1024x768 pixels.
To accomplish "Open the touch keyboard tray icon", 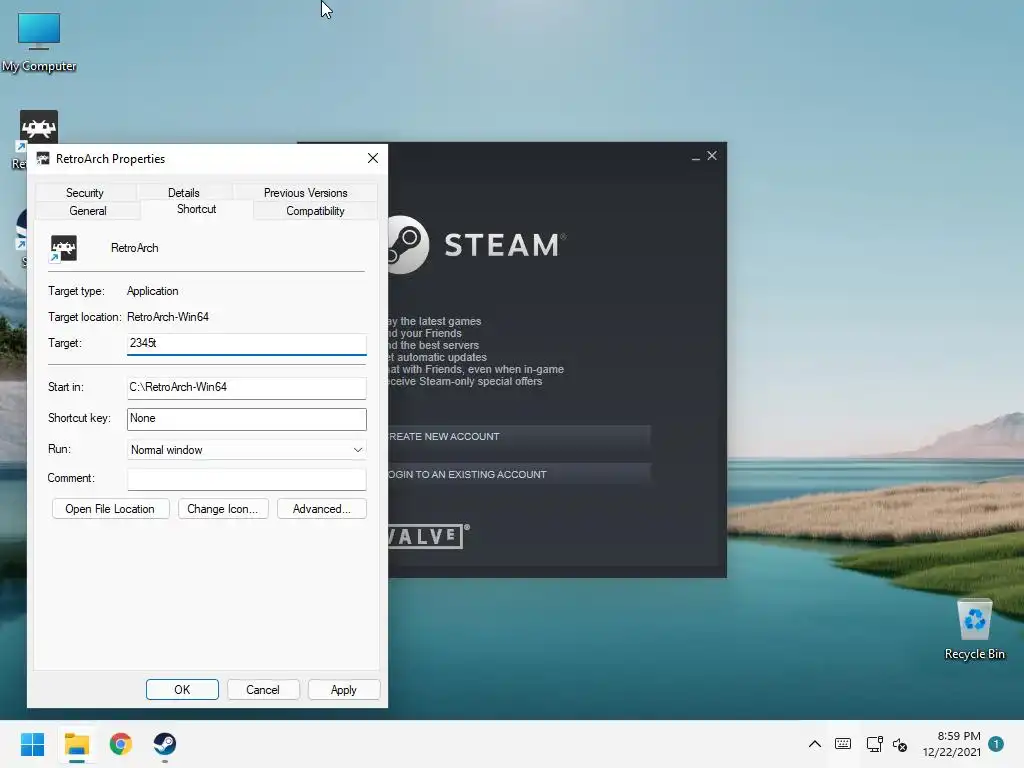I will (843, 744).
